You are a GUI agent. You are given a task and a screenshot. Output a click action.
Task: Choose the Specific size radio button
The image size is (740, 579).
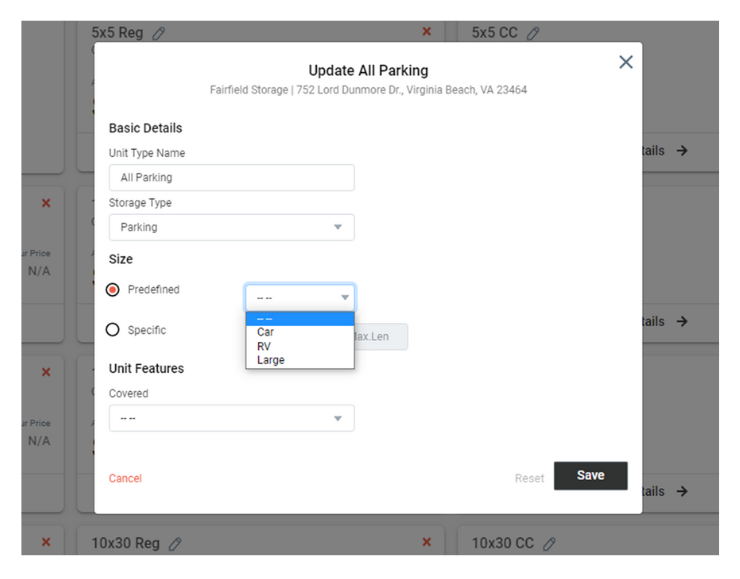coord(113,330)
